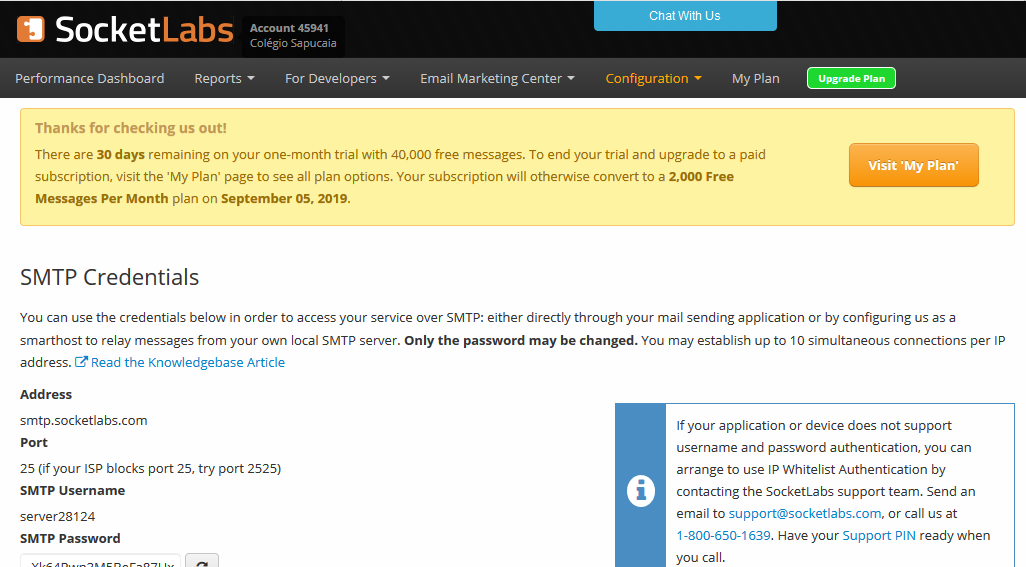Image resolution: width=1026 pixels, height=567 pixels.
Task: Click 'September 05, 2019' date text
Action: point(284,199)
